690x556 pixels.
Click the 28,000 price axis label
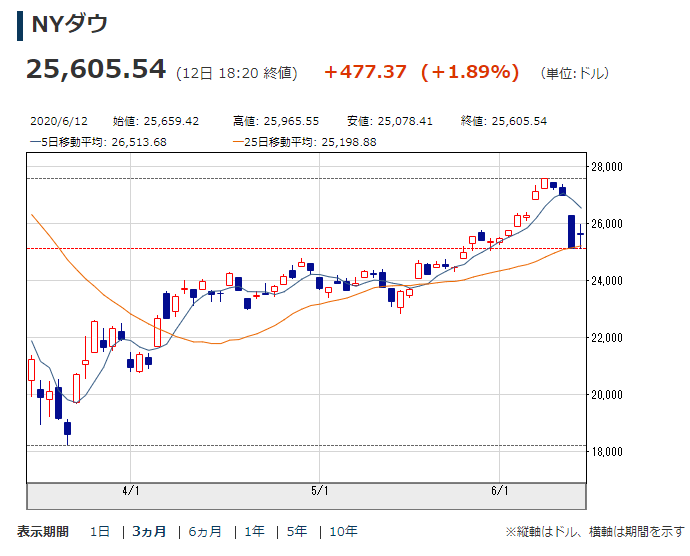(606, 166)
